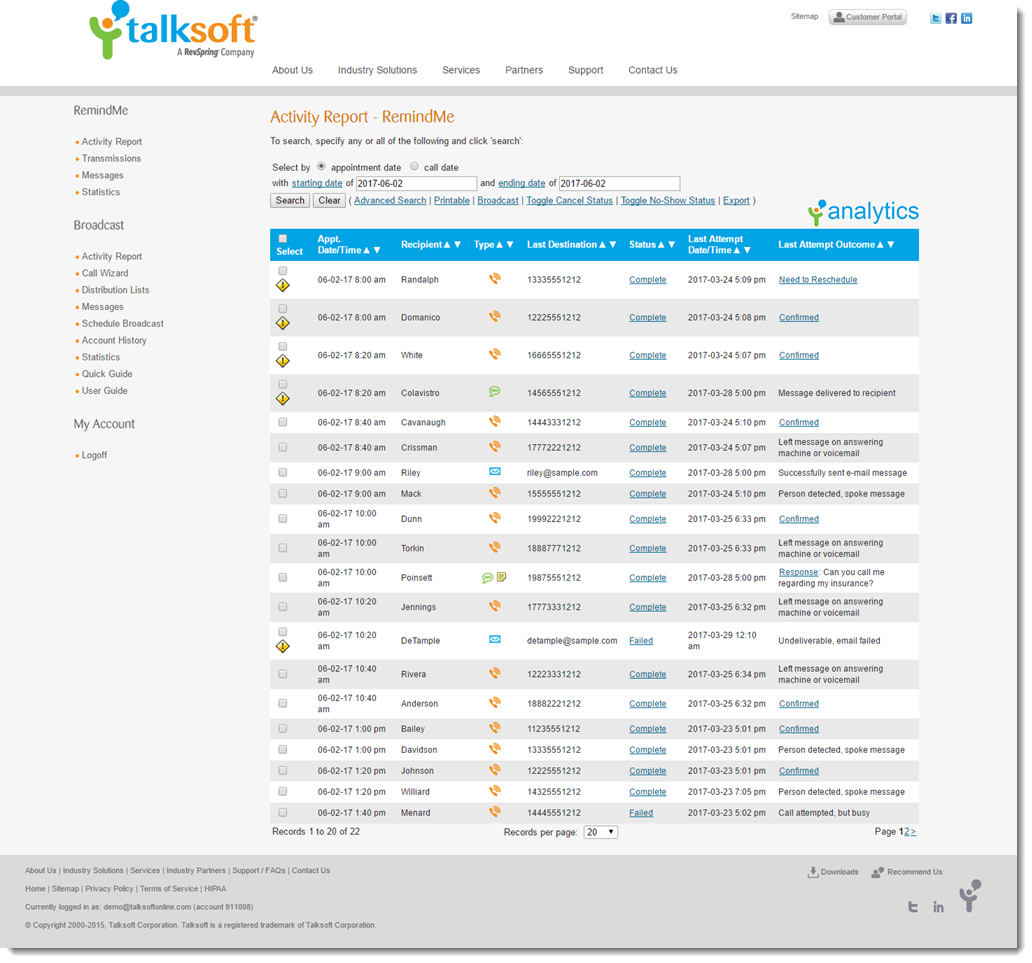
Task: Click text message icon for Colavistro
Action: 494,392
